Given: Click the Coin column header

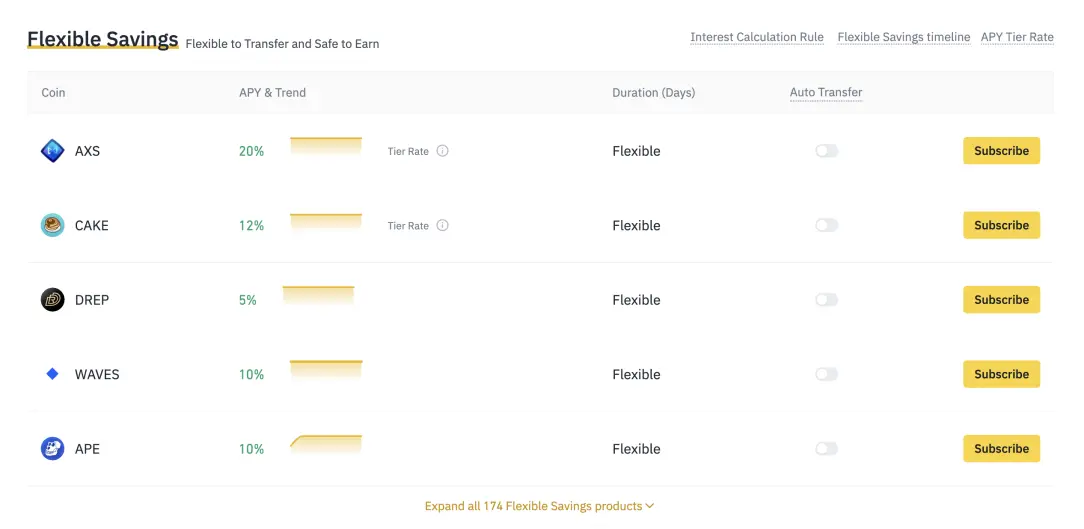Looking at the screenshot, I should pyautogui.click(x=53, y=93).
